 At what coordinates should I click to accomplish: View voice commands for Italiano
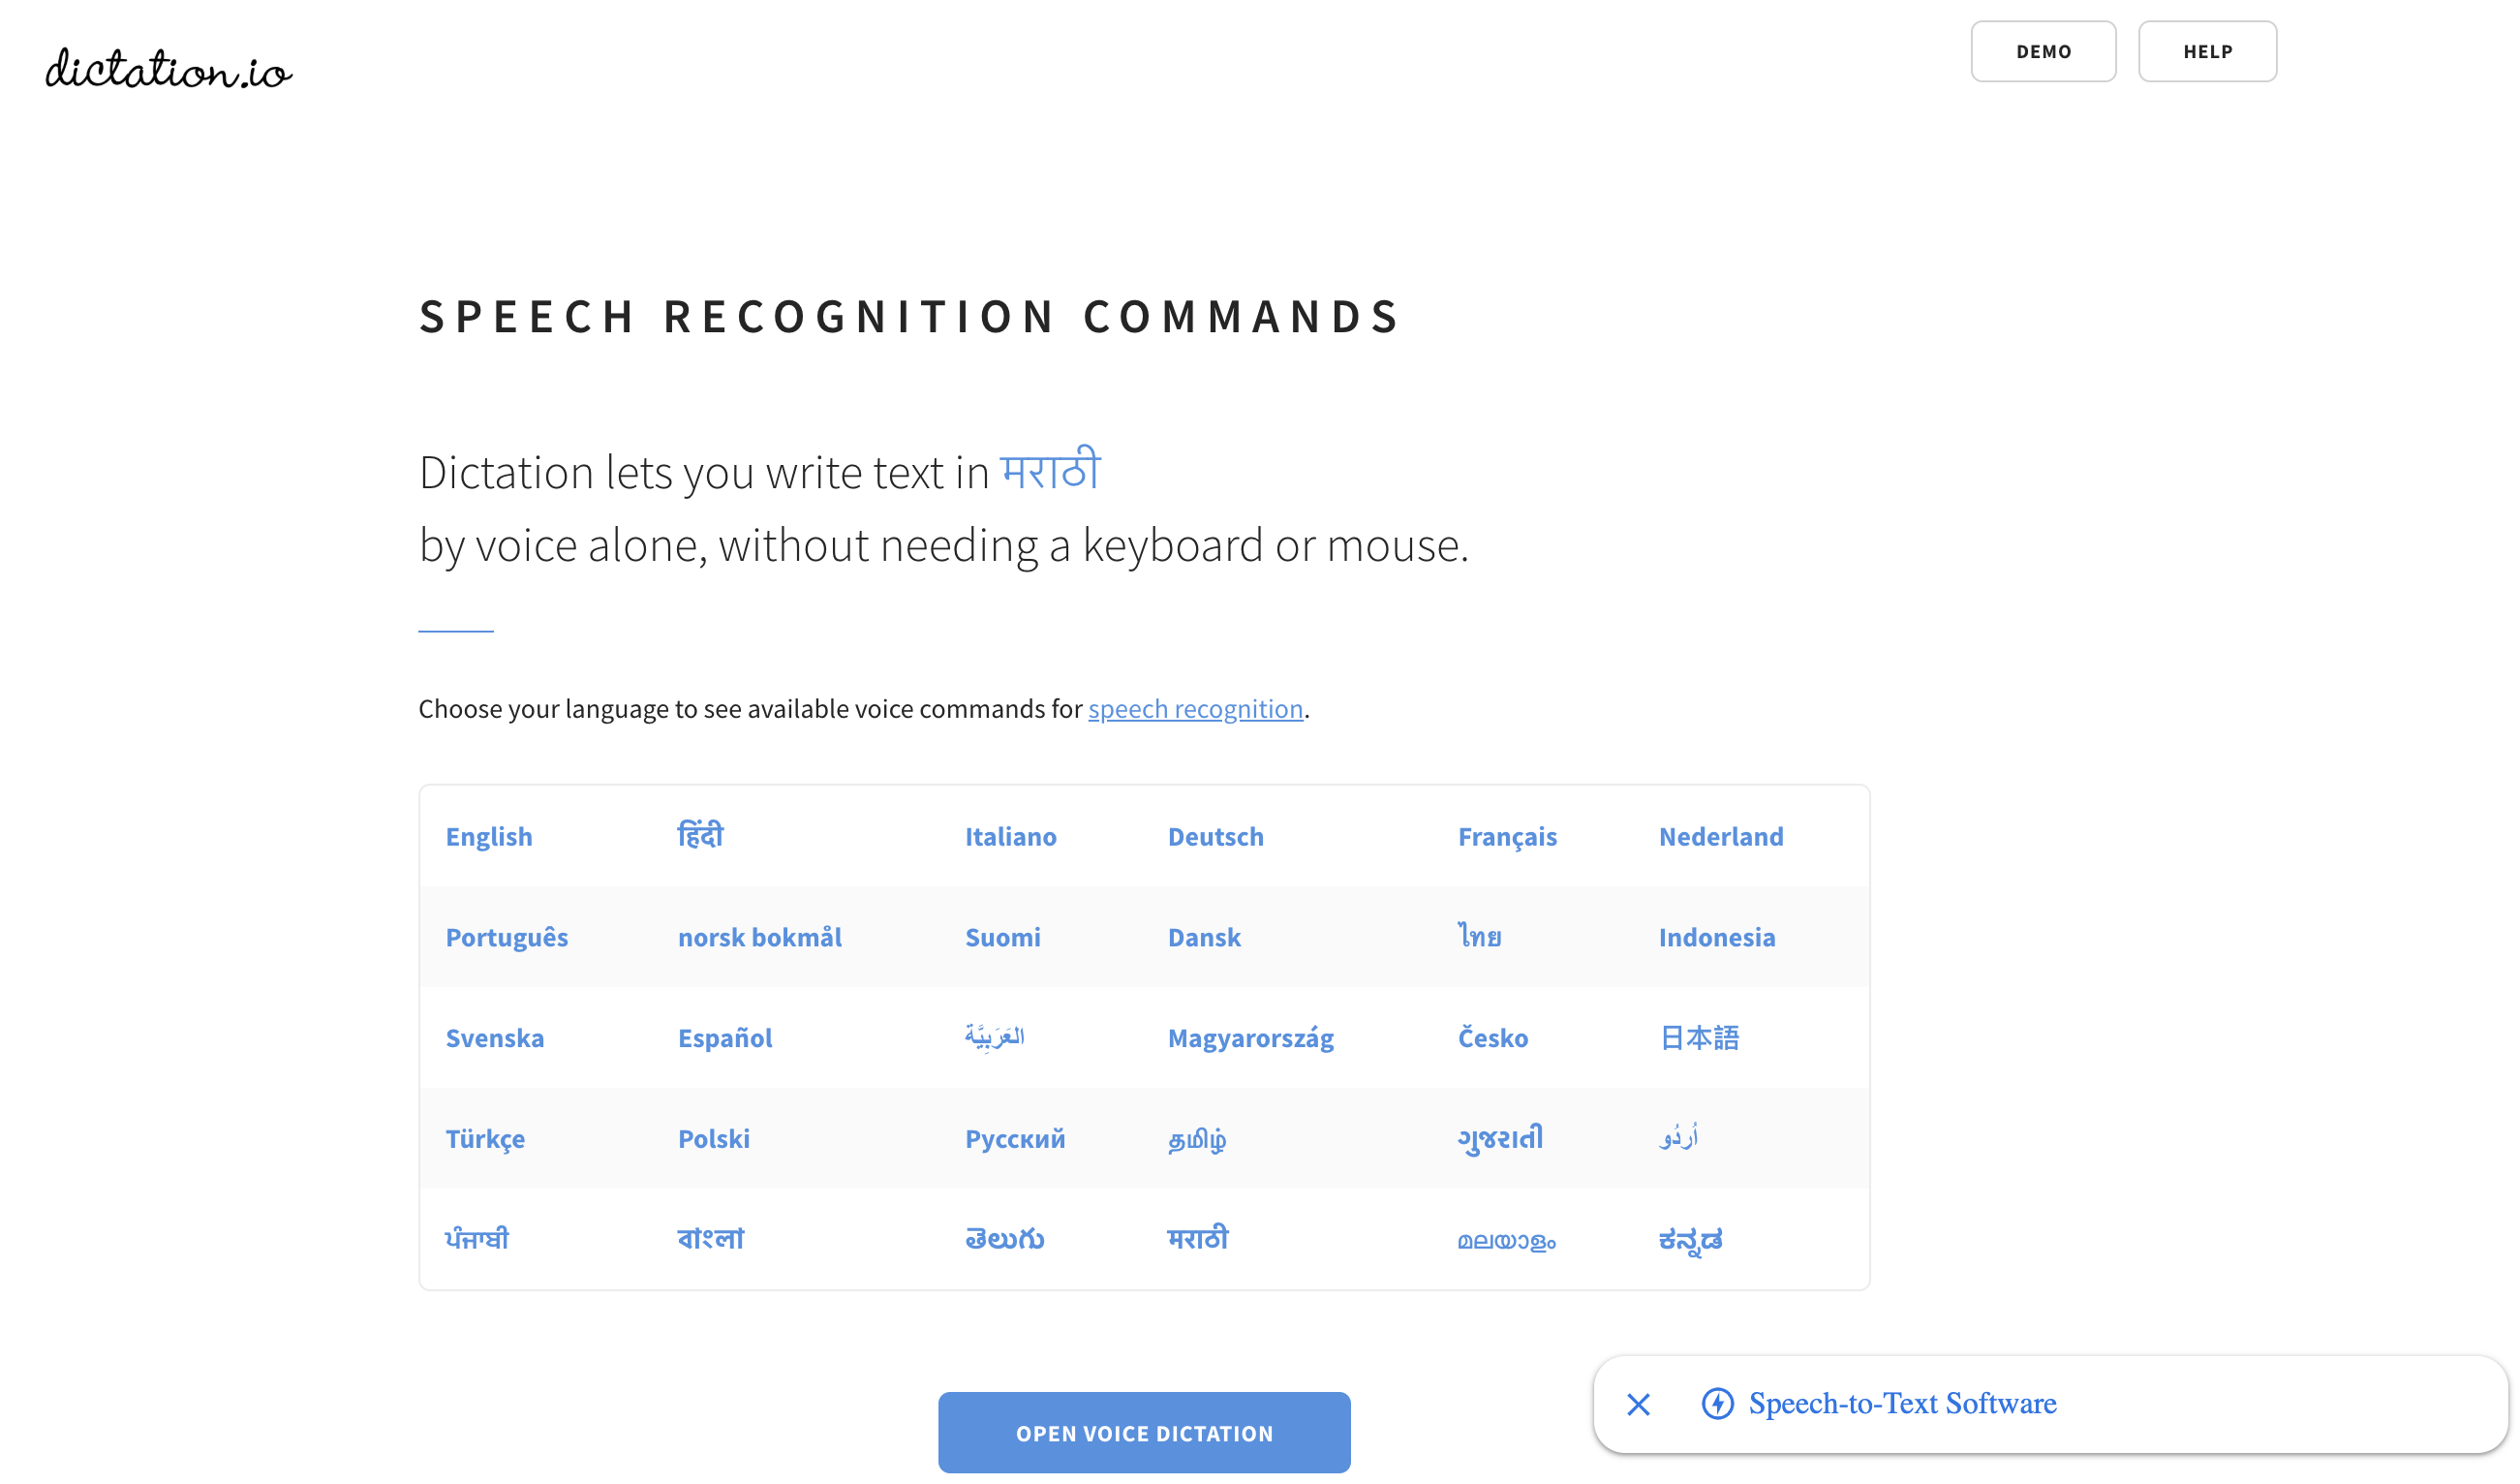(x=1010, y=837)
